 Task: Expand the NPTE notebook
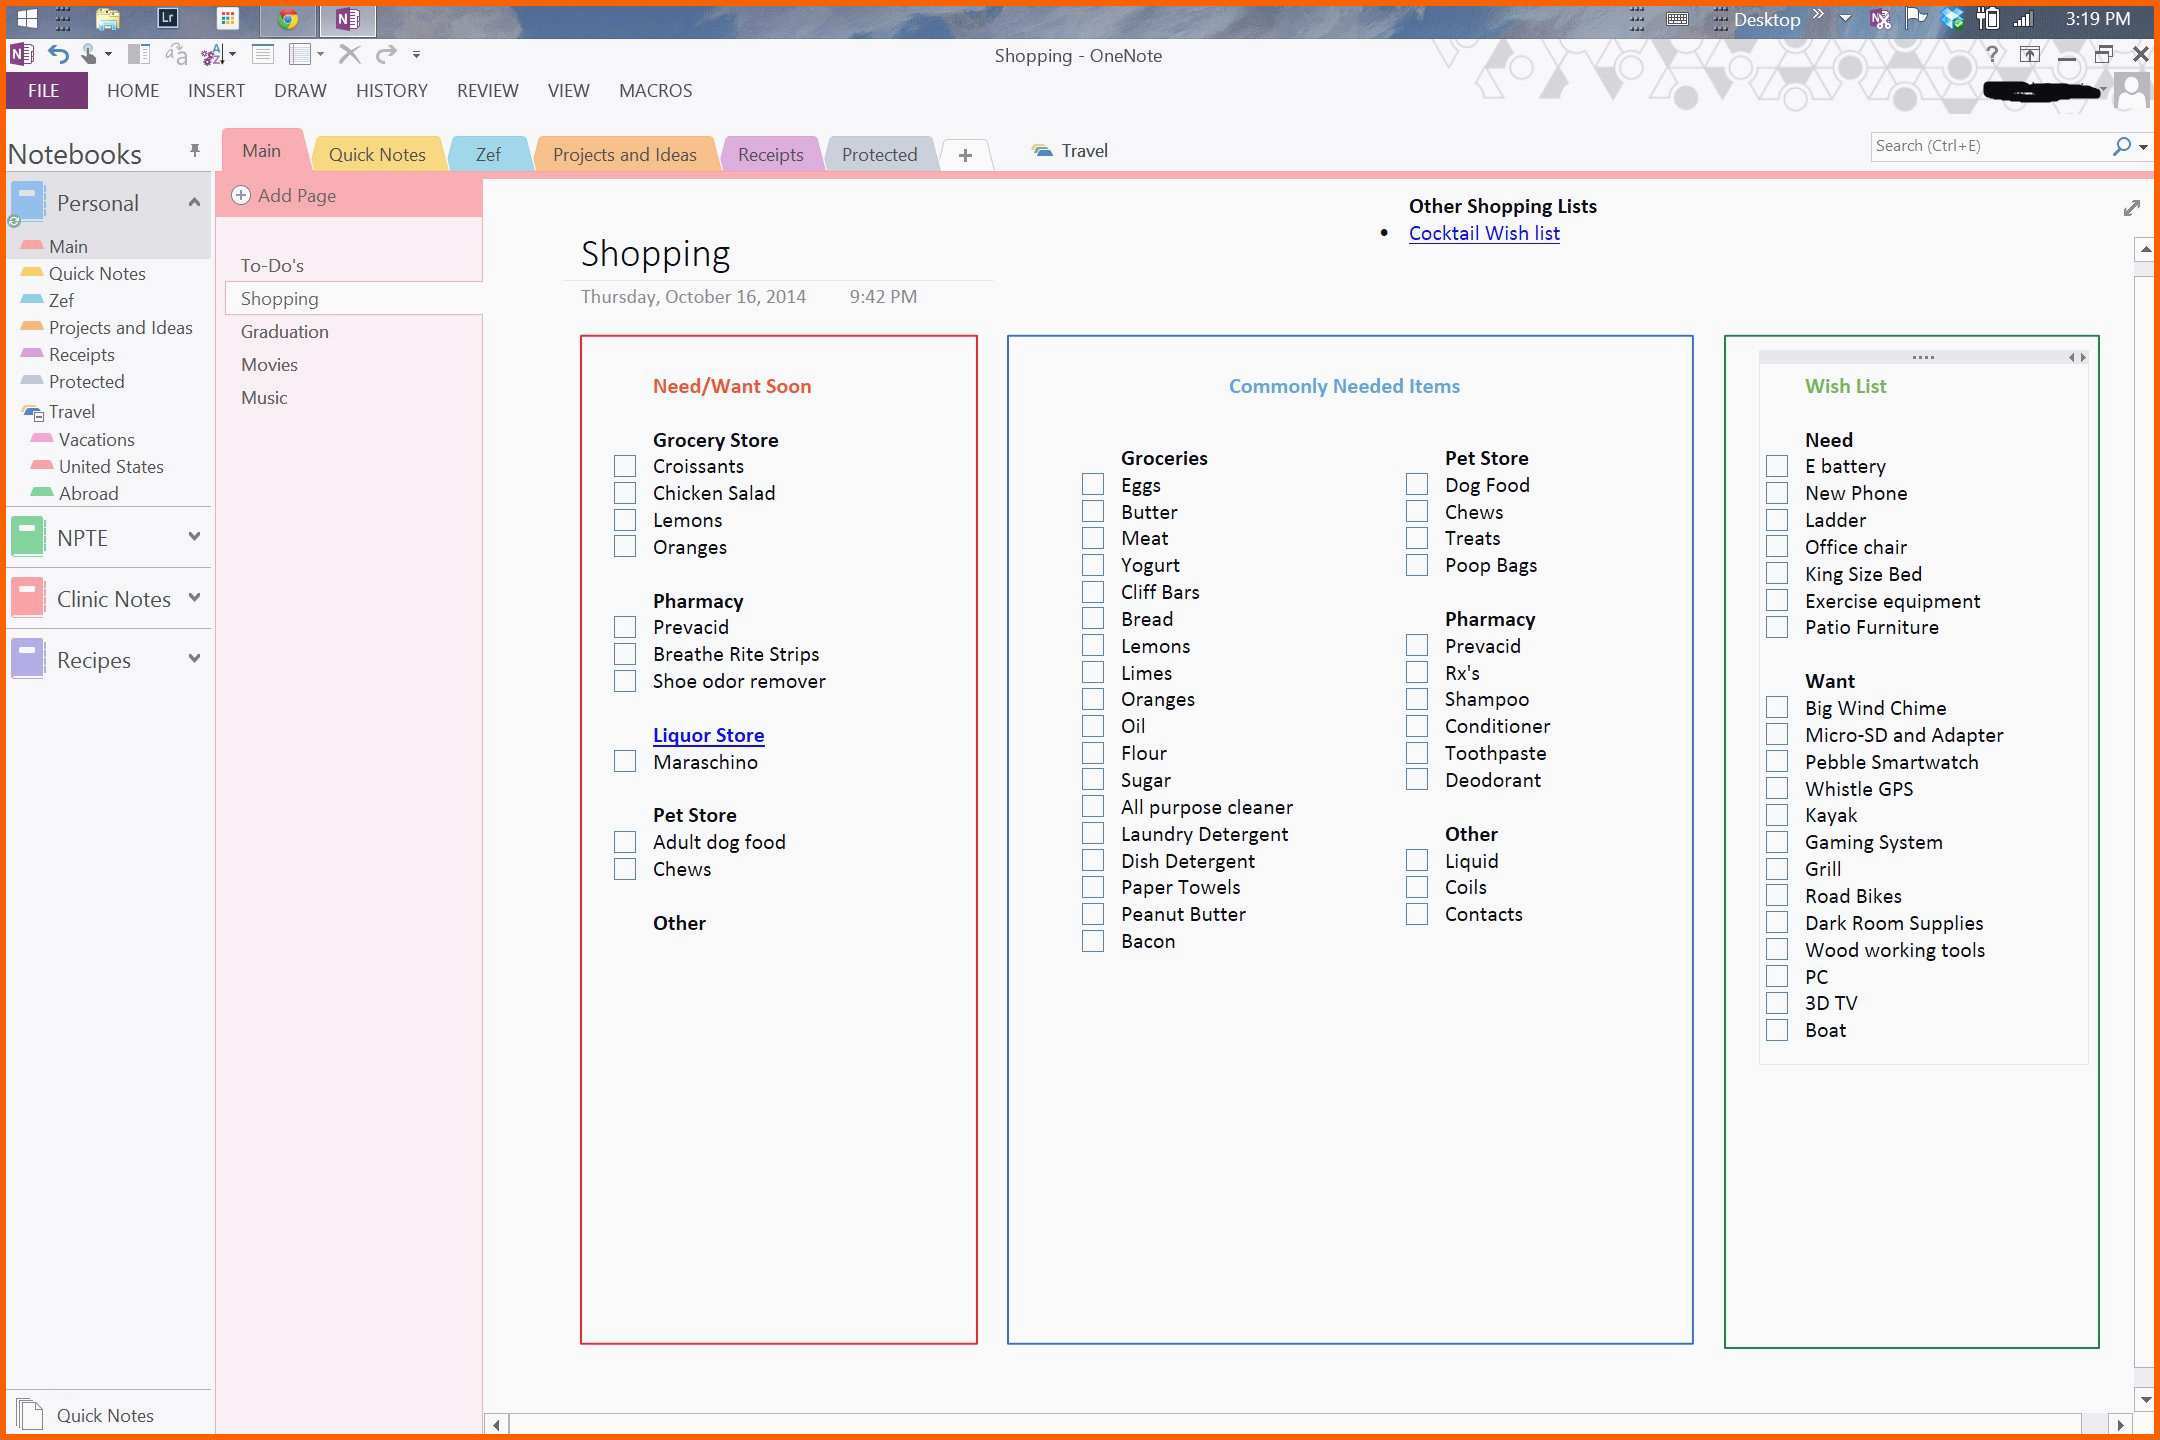194,537
